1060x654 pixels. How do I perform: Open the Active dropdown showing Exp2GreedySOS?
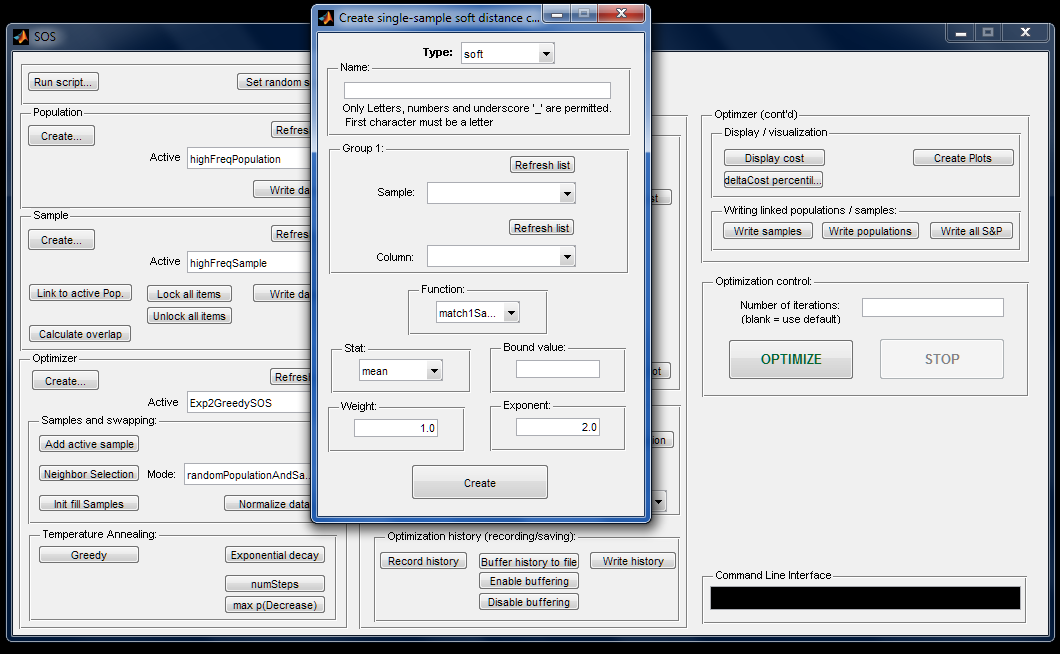click(249, 402)
